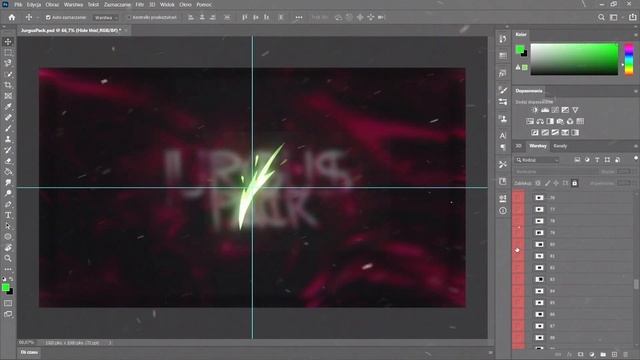Open the Oś czasu timeline tab
Screen dimensions: 640x360
tap(29, 352)
